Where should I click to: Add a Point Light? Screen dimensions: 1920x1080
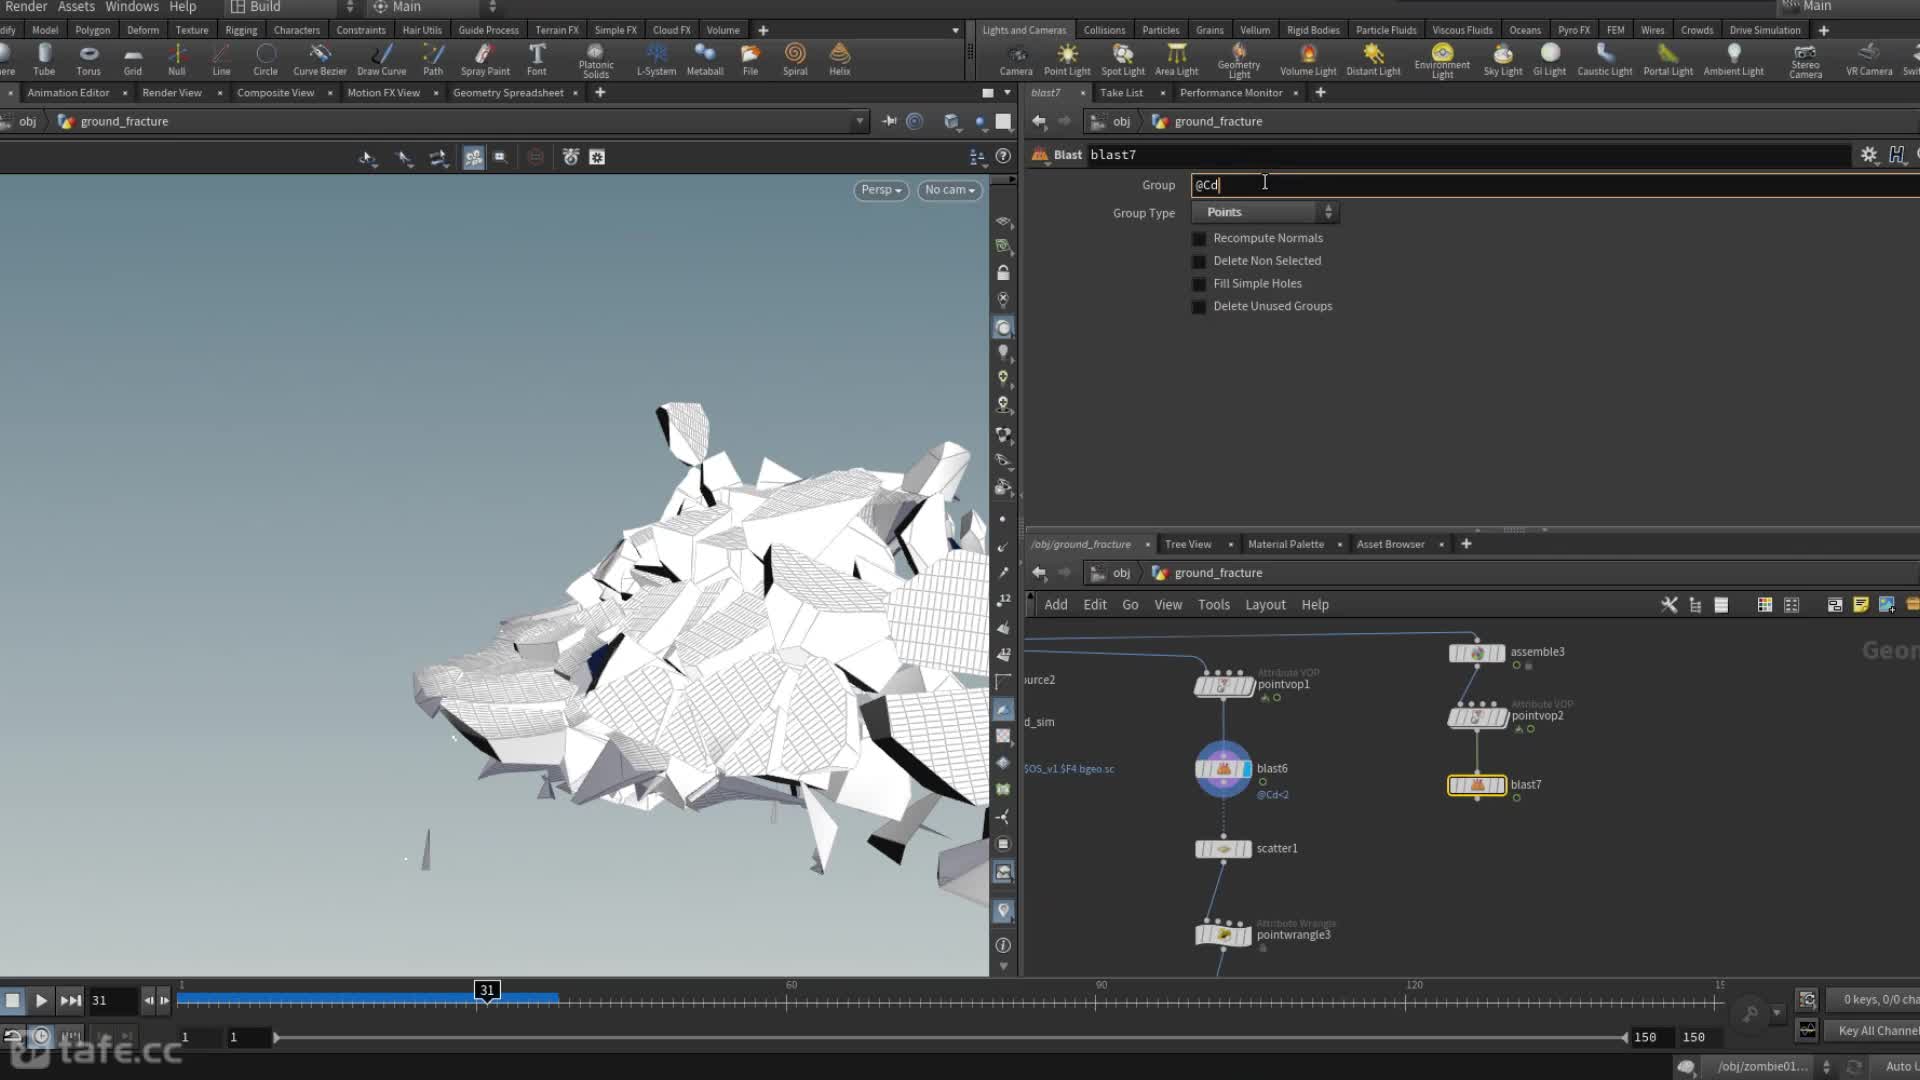point(1067,59)
